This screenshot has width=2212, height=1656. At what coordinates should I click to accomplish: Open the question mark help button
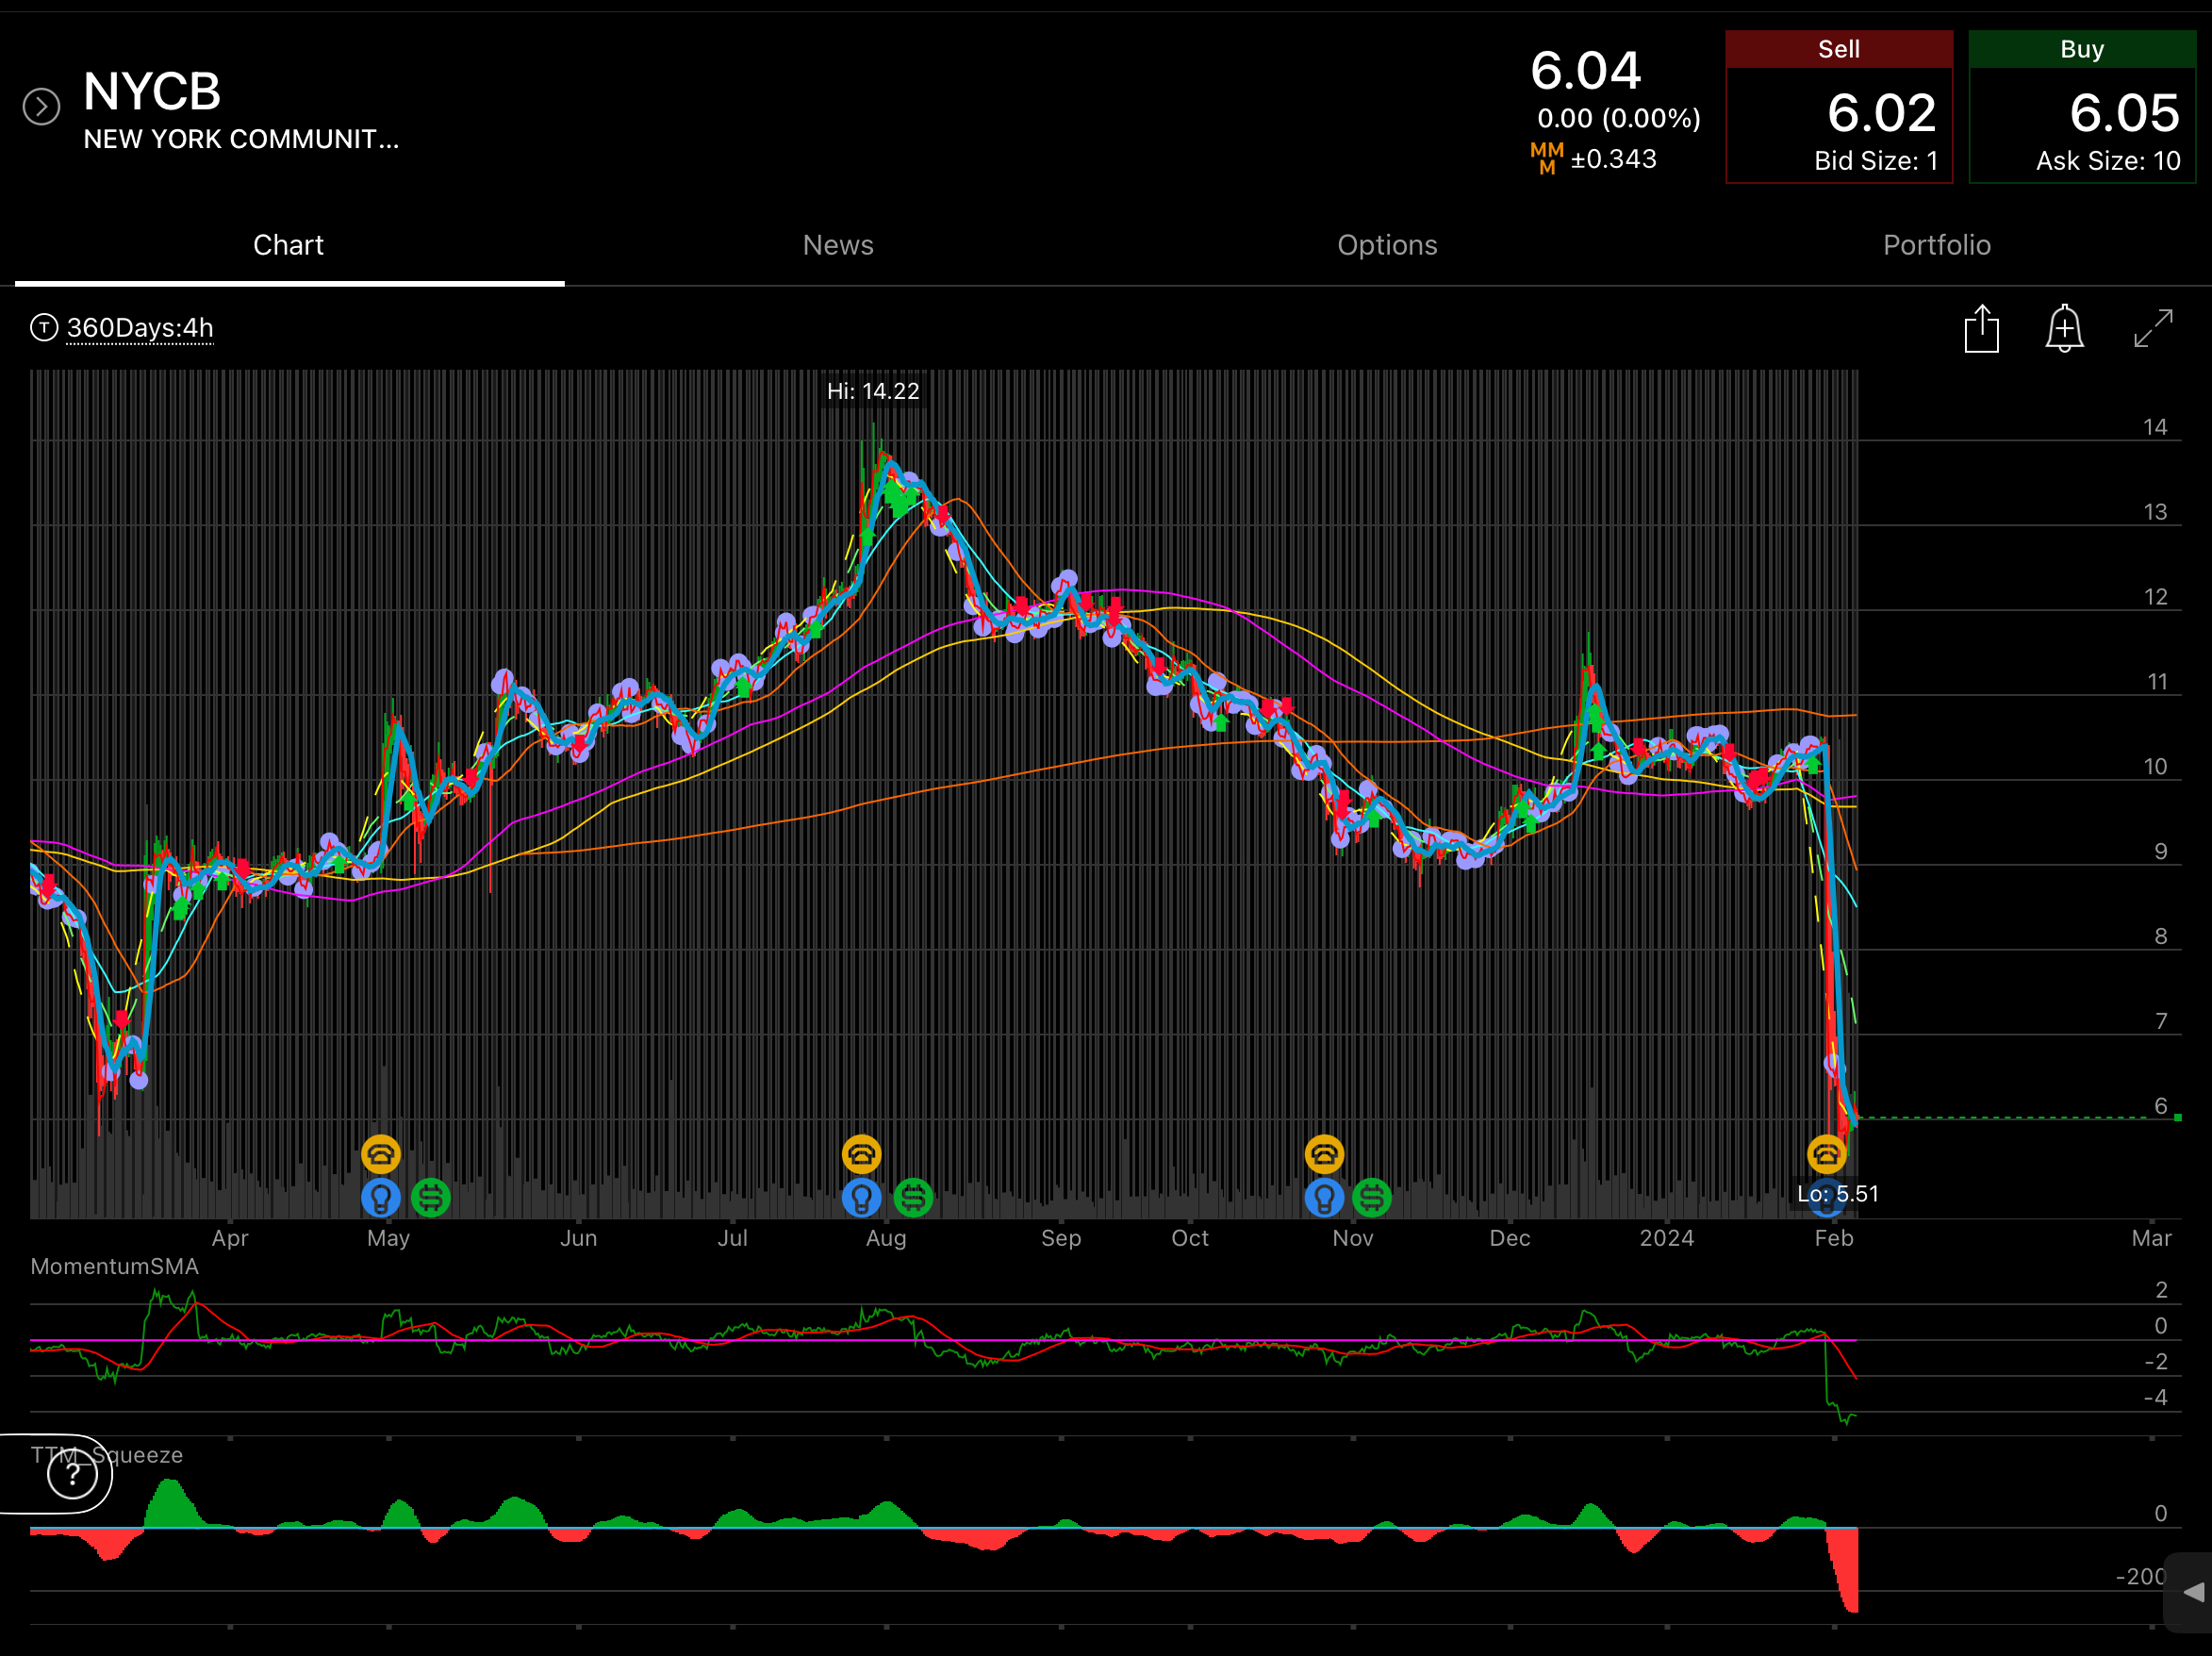pyautogui.click(x=73, y=1474)
